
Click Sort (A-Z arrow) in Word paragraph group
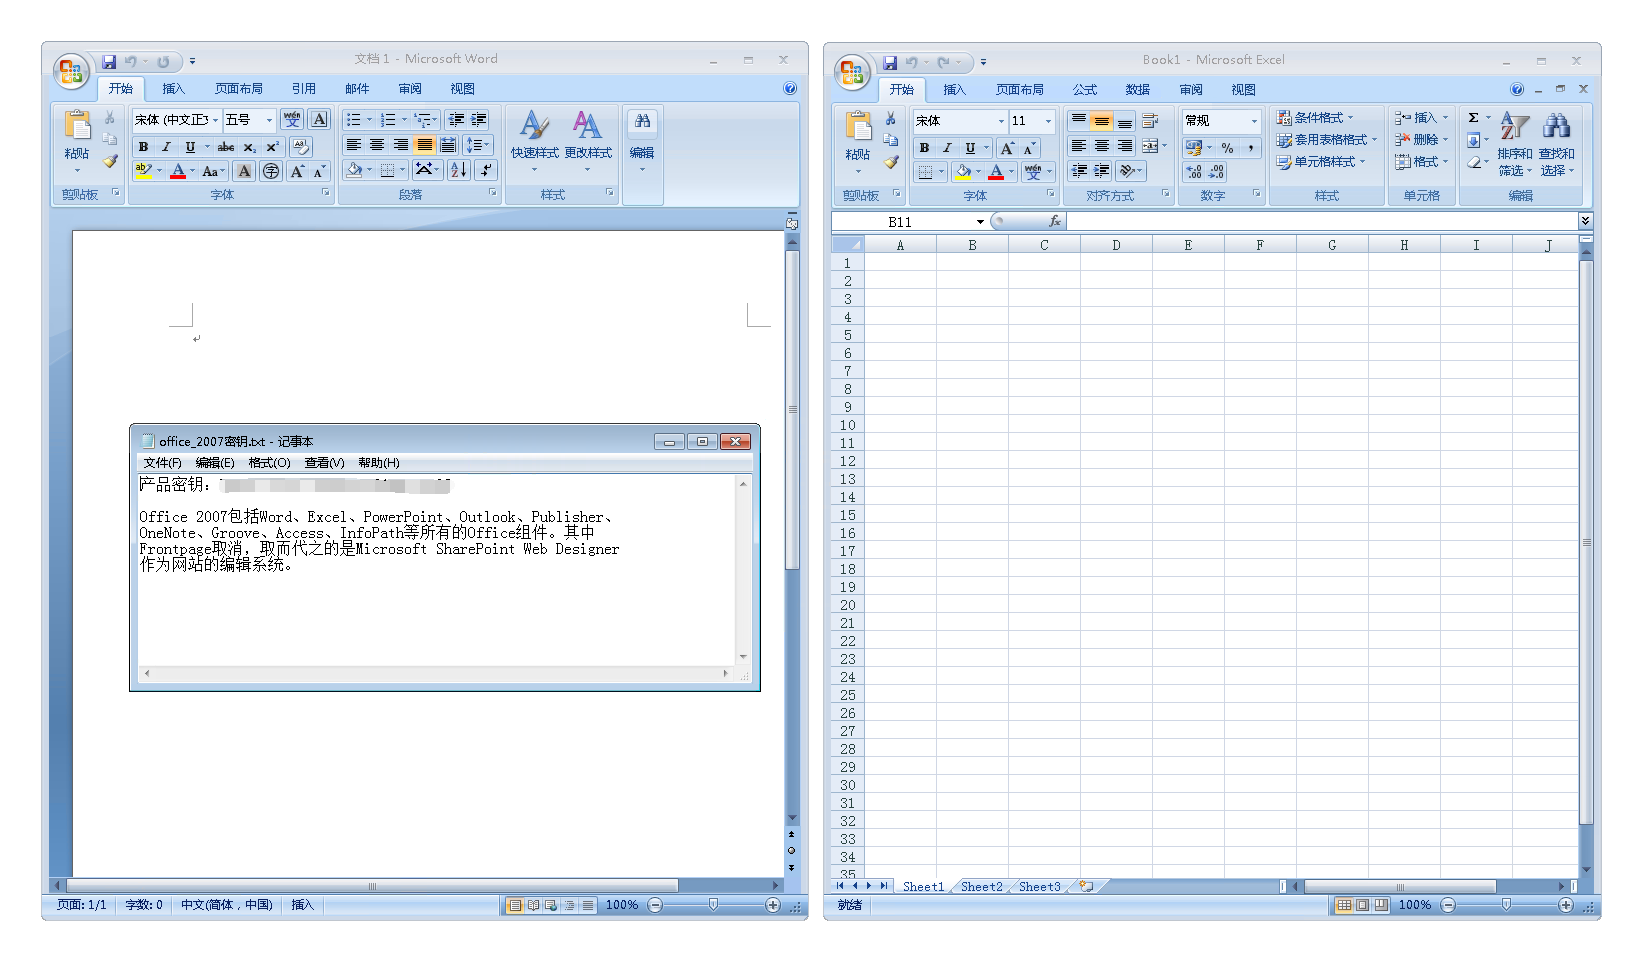(x=458, y=170)
